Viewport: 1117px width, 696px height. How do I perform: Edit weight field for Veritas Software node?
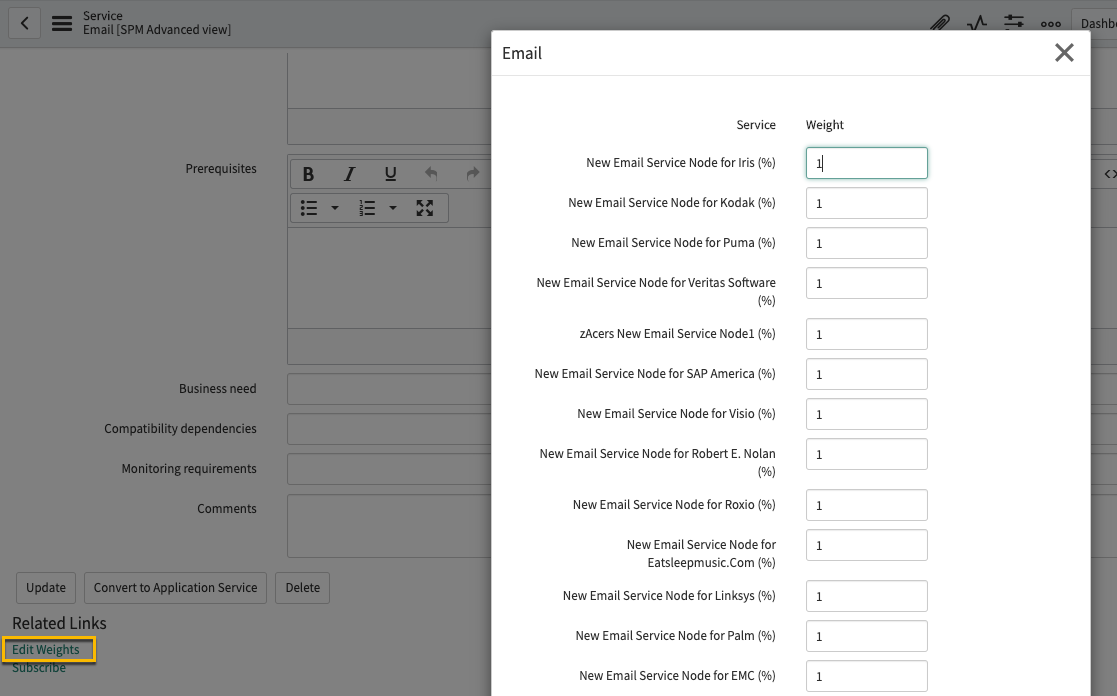(x=867, y=283)
